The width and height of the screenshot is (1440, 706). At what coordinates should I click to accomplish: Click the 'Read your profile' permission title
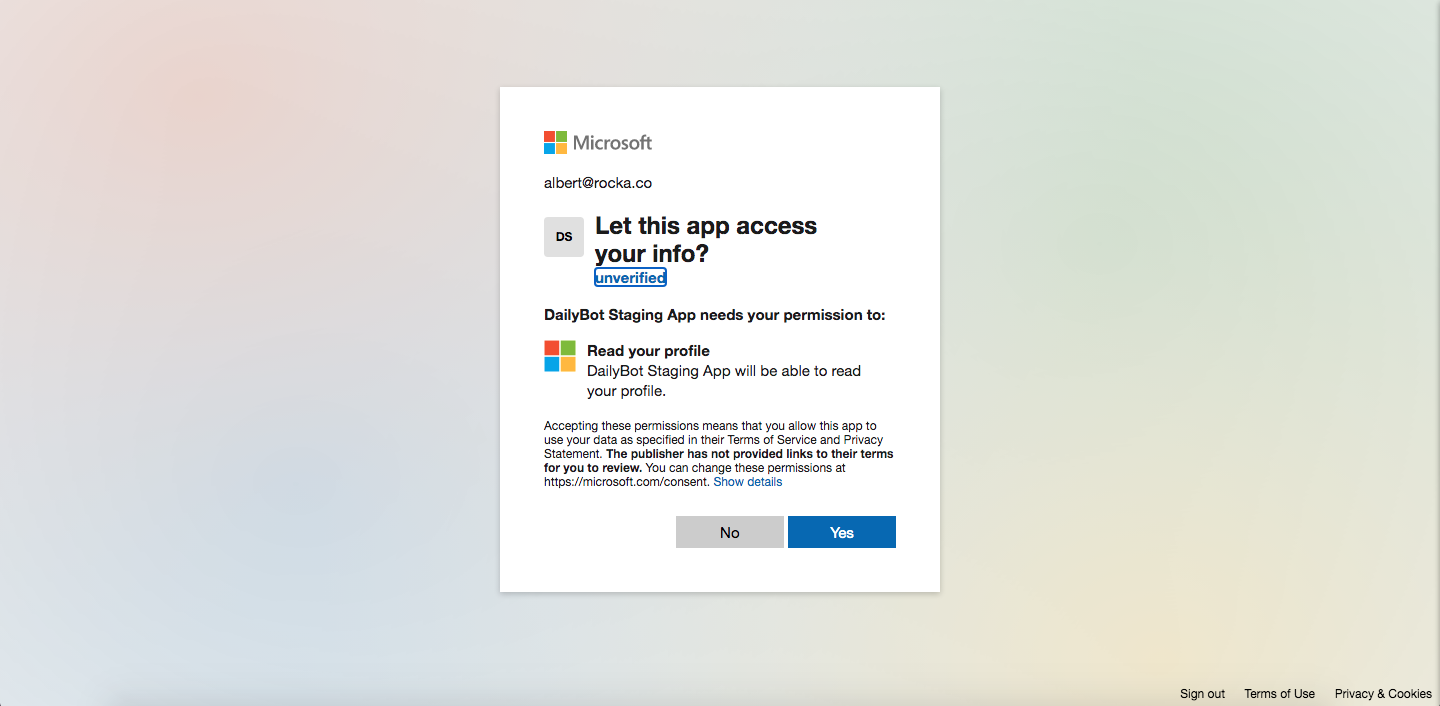click(648, 351)
